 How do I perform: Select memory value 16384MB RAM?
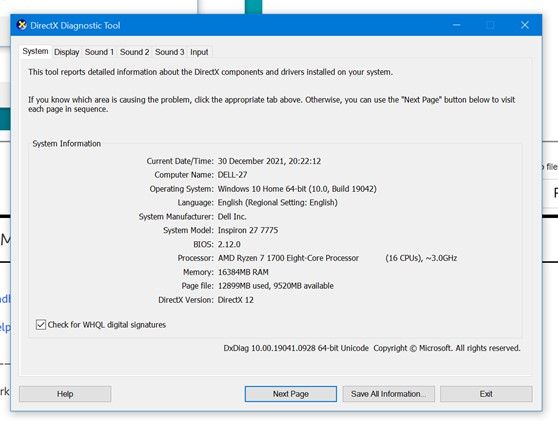pyautogui.click(x=243, y=272)
